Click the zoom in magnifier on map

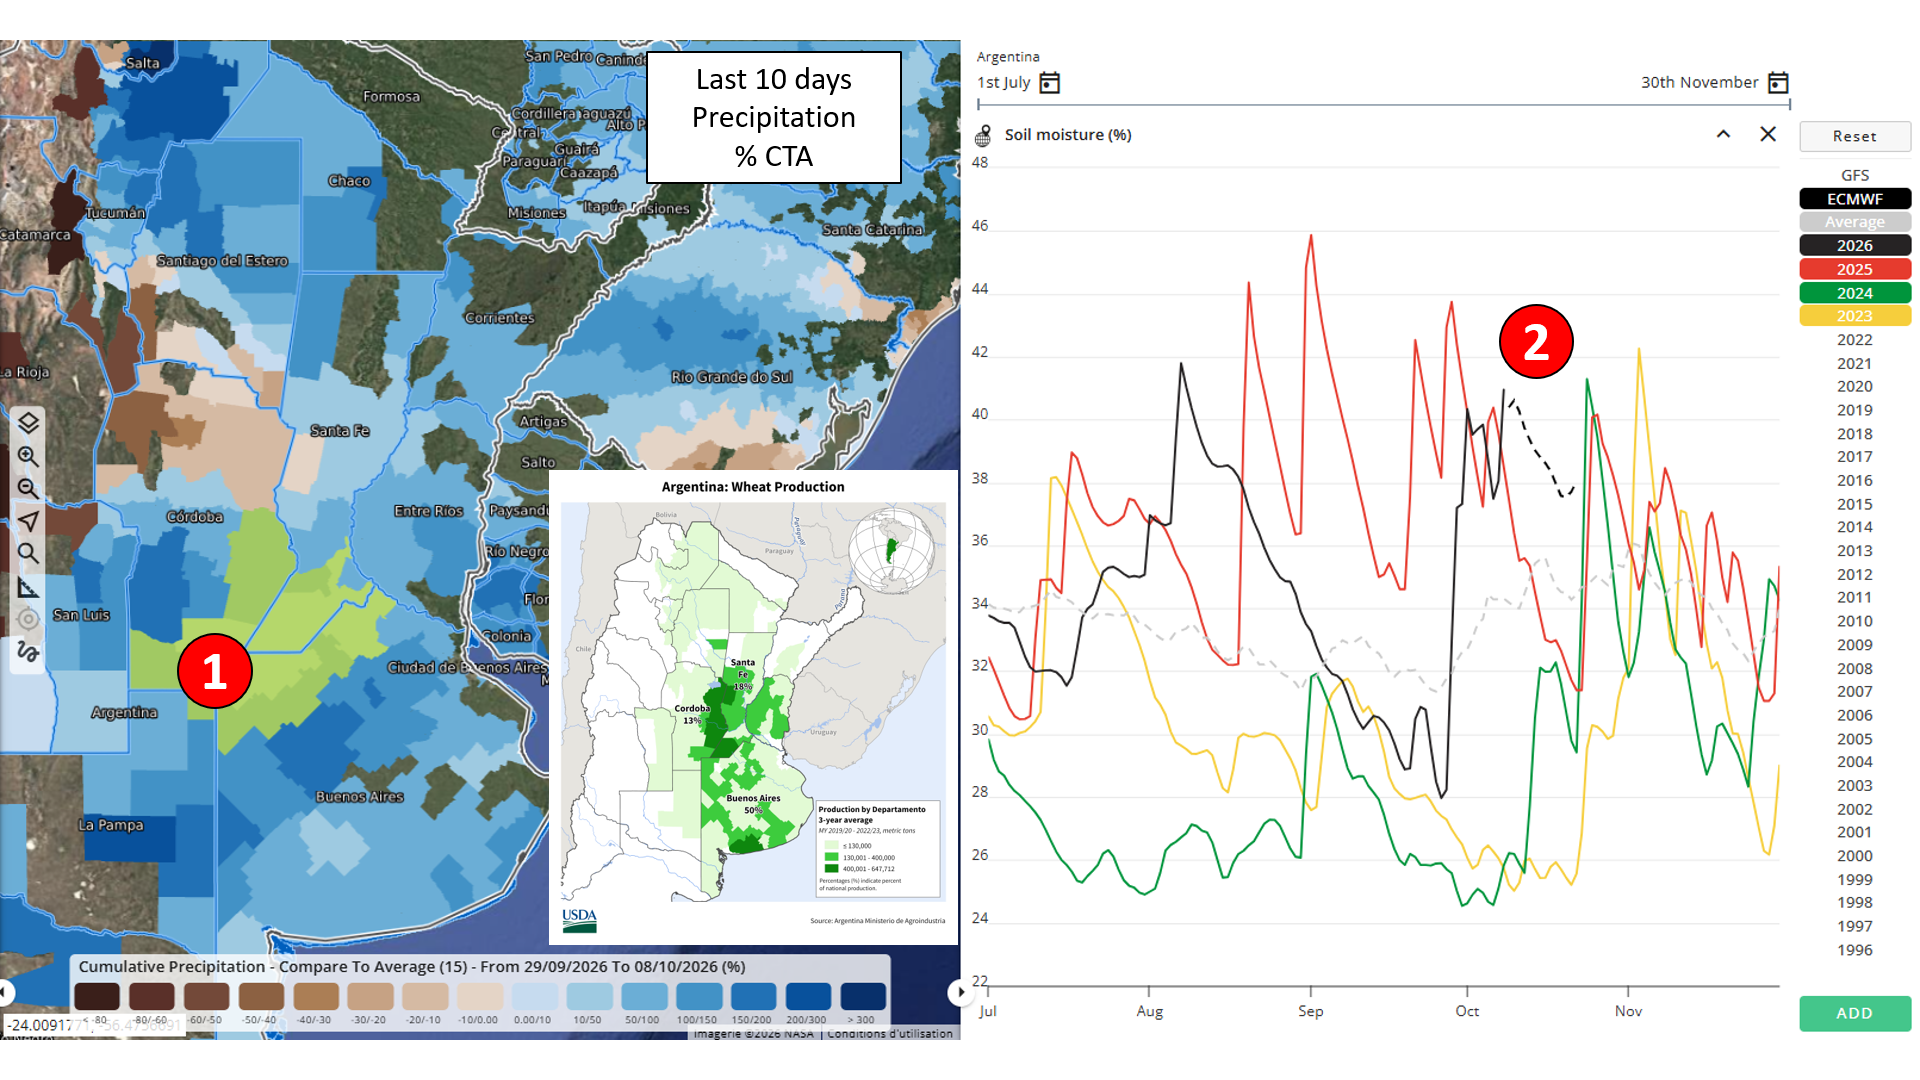coord(28,456)
